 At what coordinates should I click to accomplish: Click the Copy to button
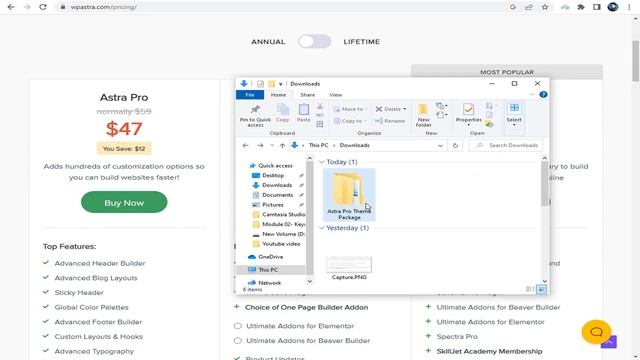pyautogui.click(x=350, y=121)
